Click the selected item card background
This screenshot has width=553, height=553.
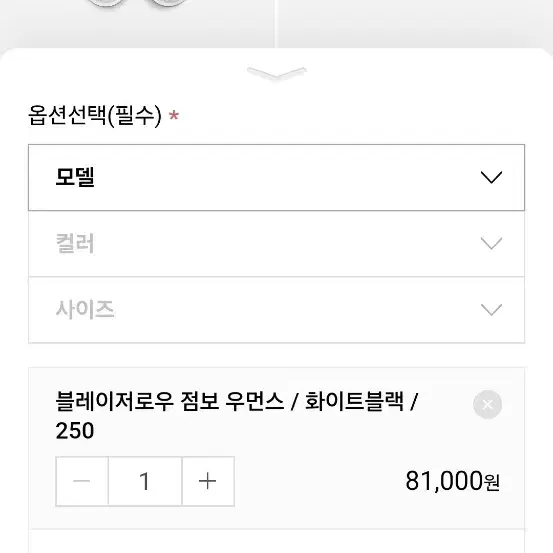click(276, 448)
